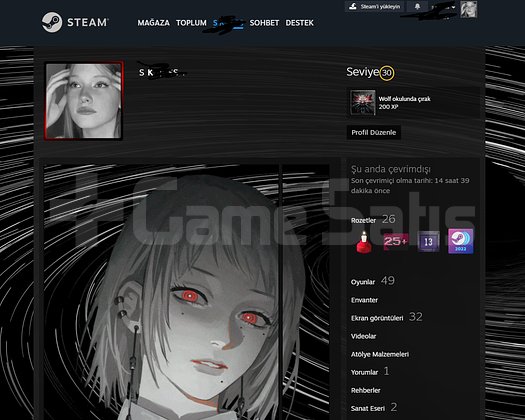Open the SOHBET menu item
Screen dimensions: 525x420
coord(264,23)
